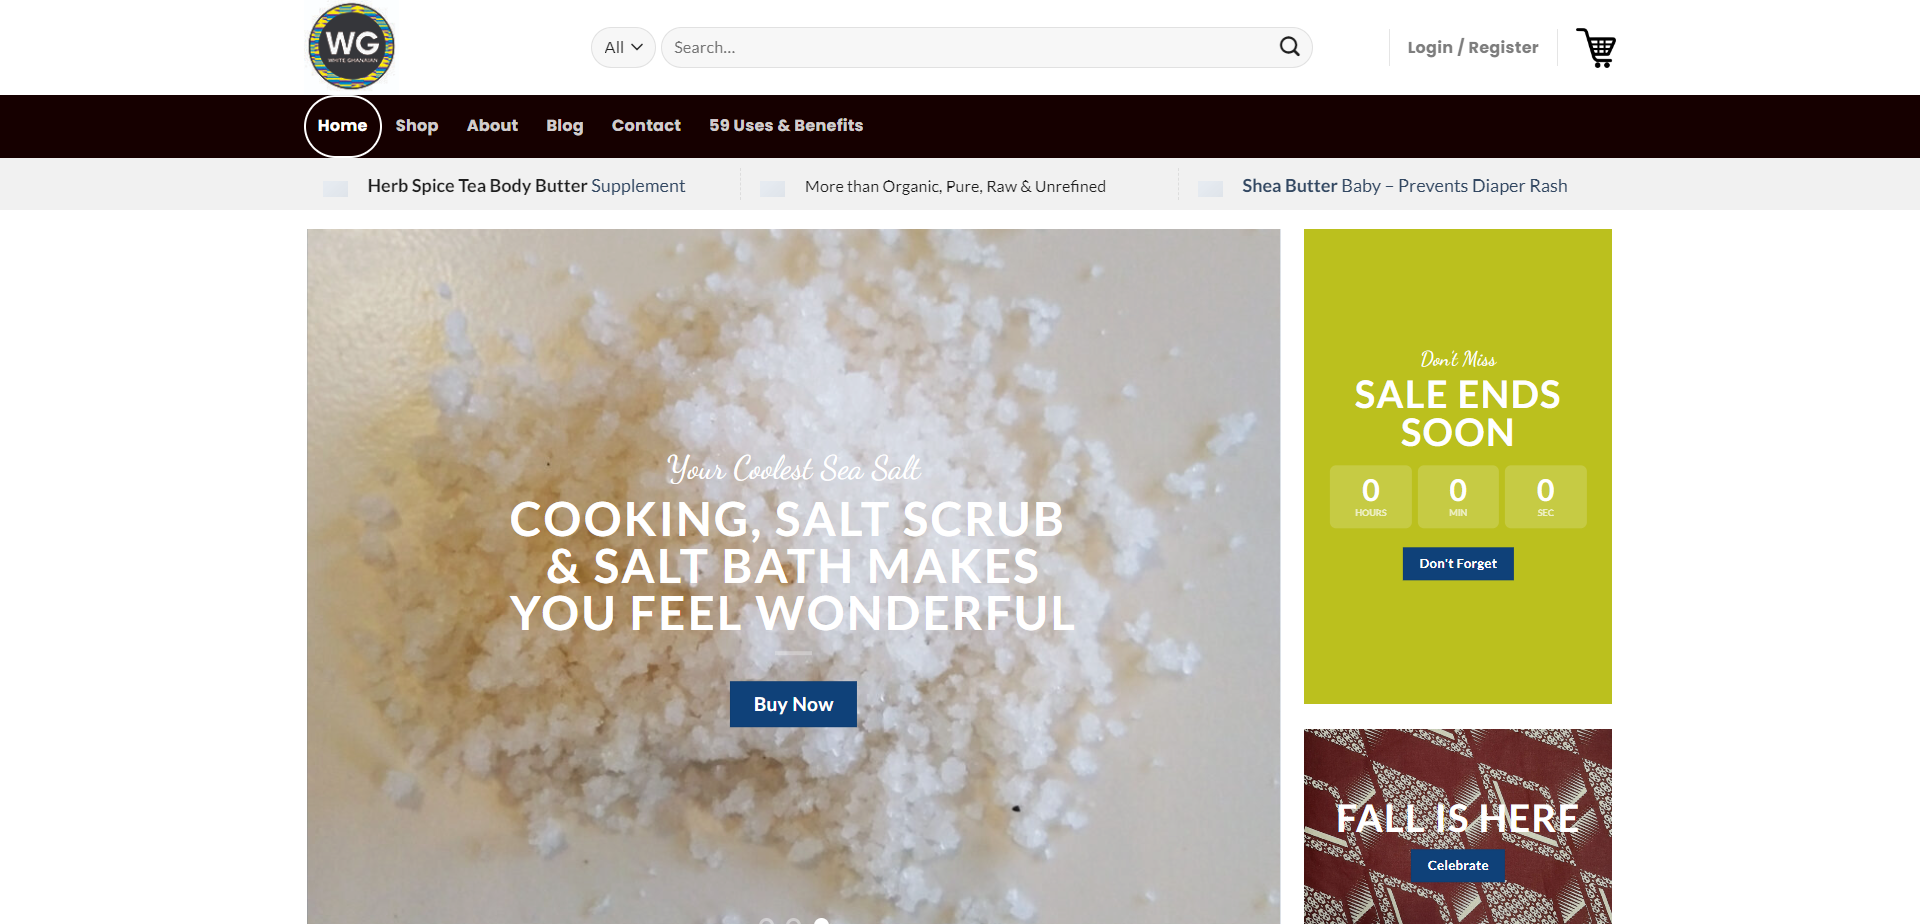The height and width of the screenshot is (924, 1920).
Task: Open the Contact page
Action: coord(646,126)
